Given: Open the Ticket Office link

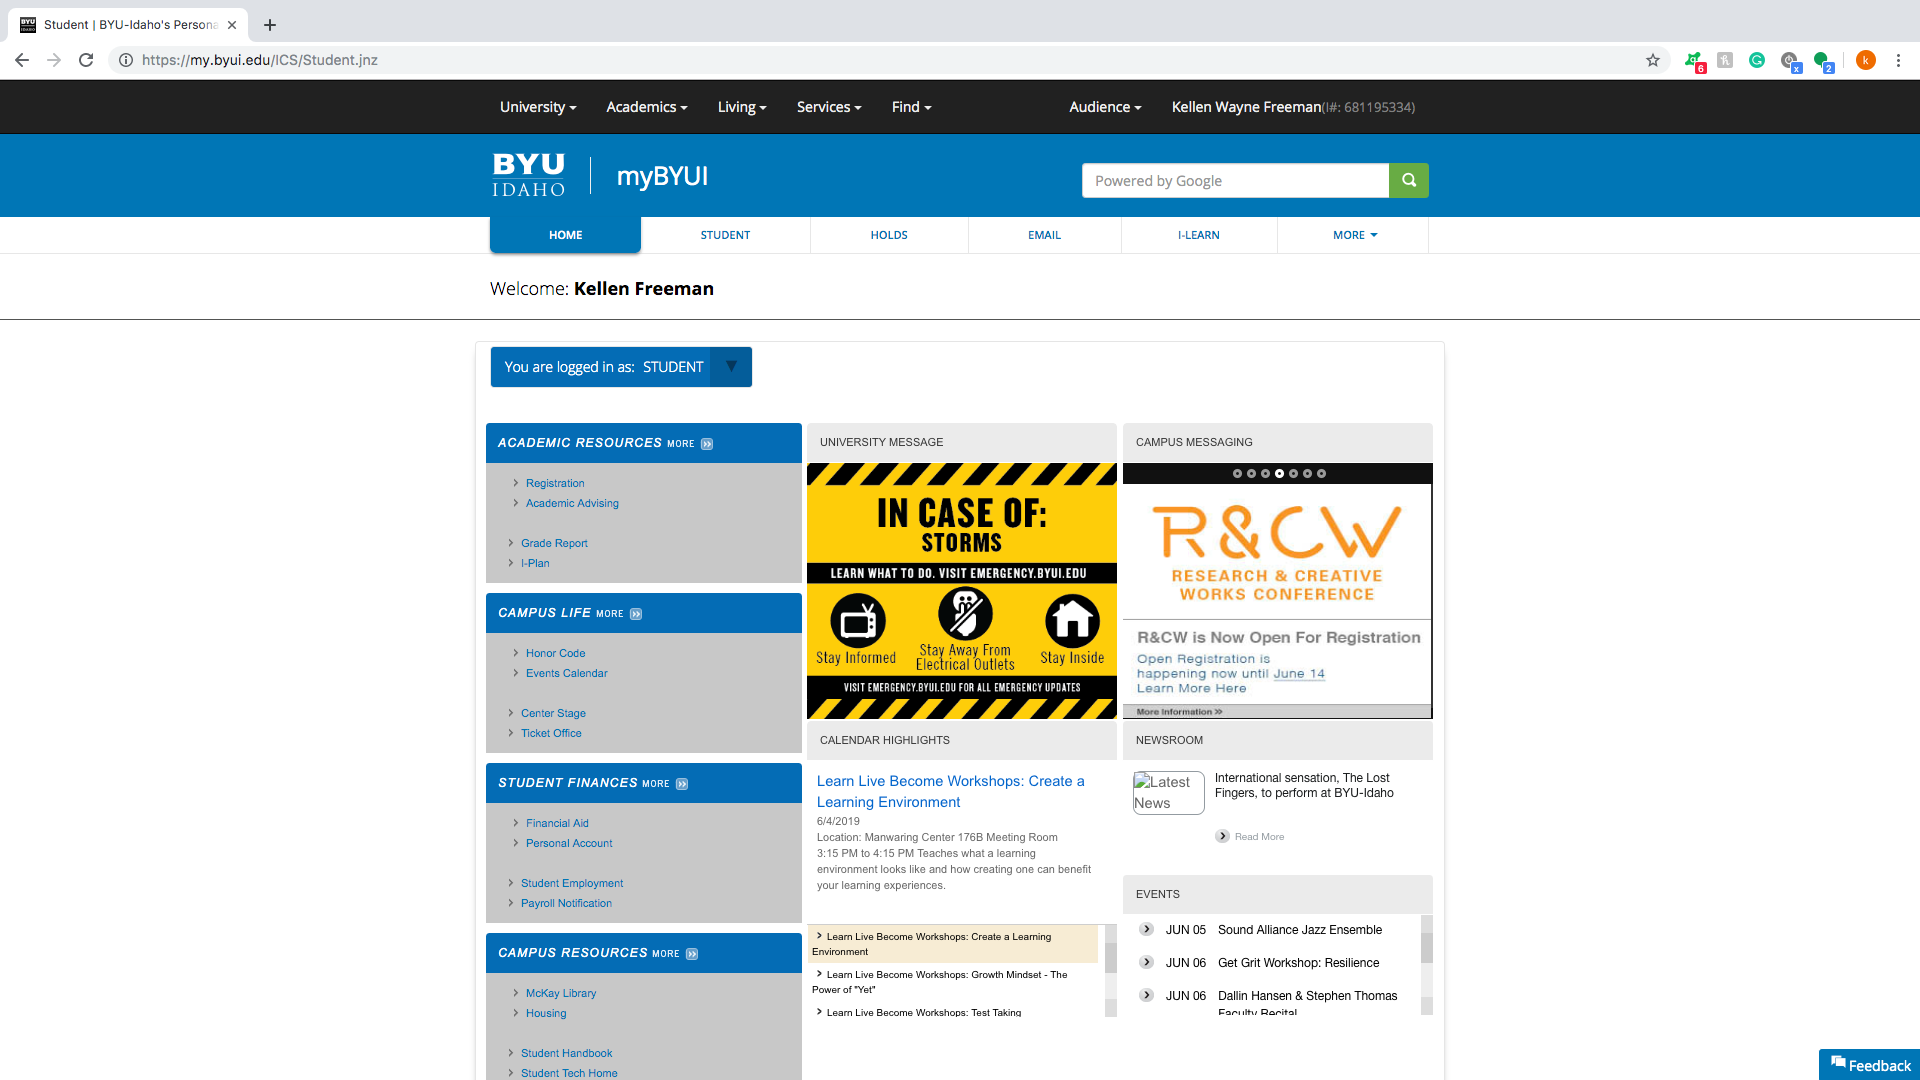Looking at the screenshot, I should click(x=551, y=733).
